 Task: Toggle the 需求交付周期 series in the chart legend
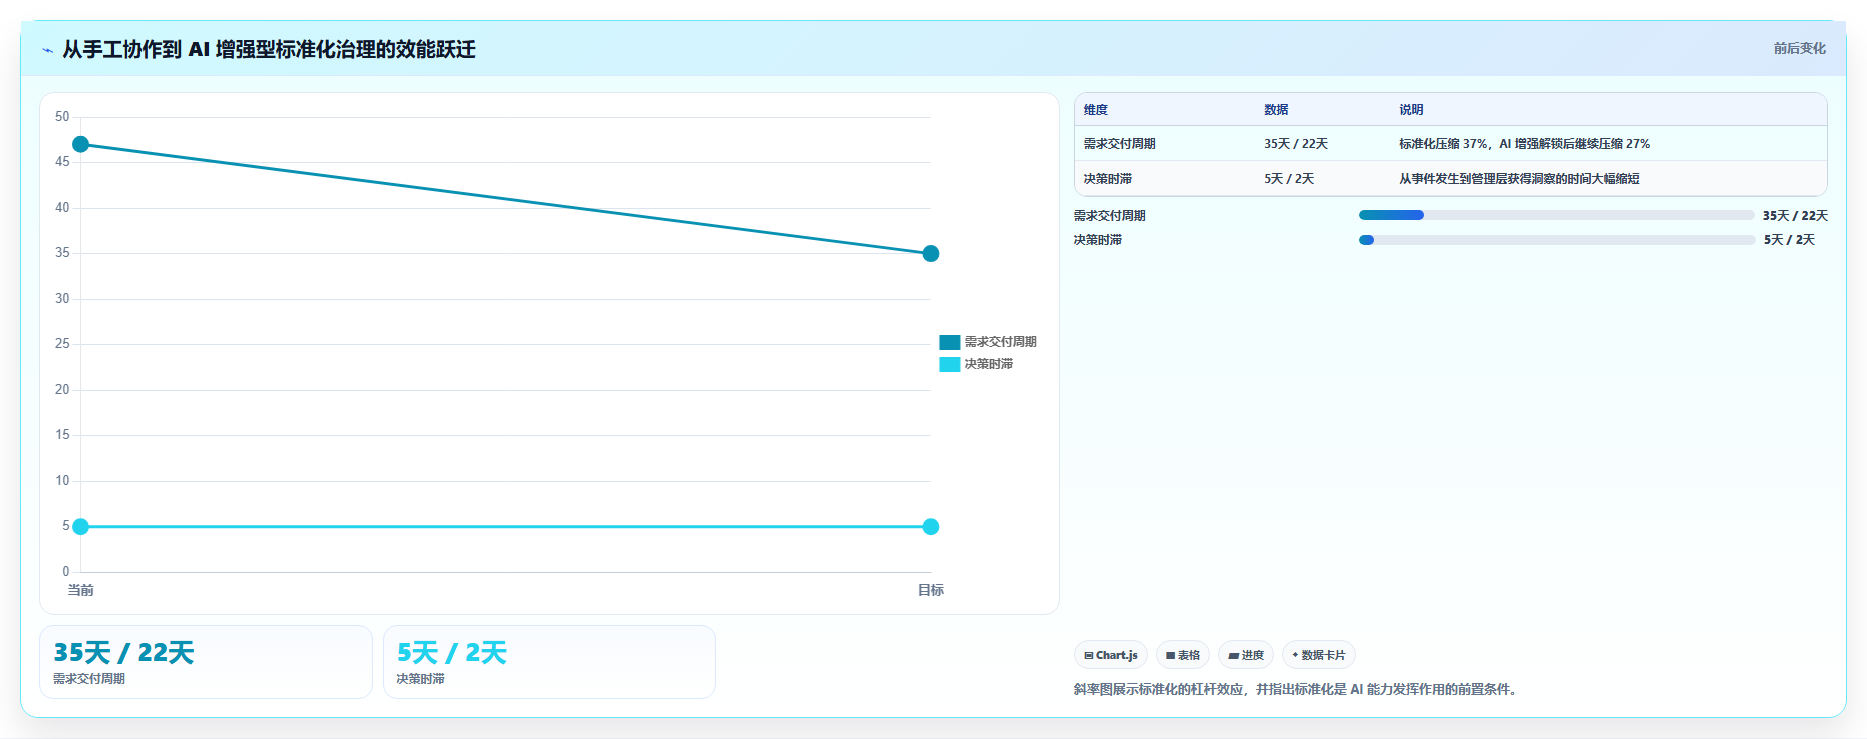pos(988,342)
